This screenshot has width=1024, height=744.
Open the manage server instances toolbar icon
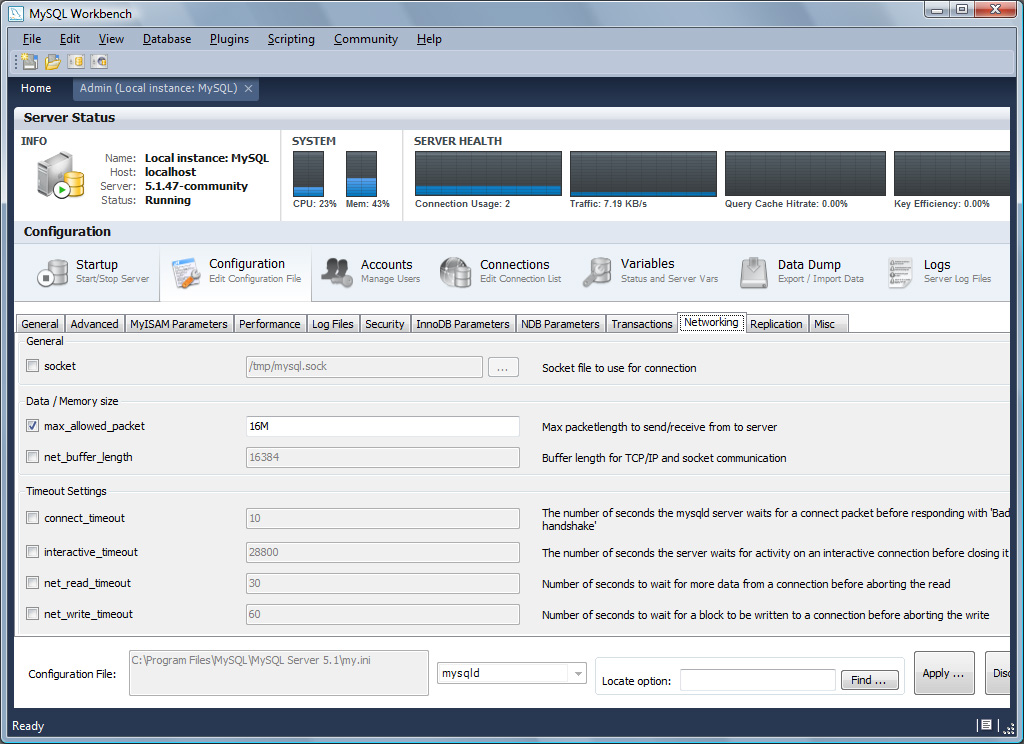coord(99,61)
